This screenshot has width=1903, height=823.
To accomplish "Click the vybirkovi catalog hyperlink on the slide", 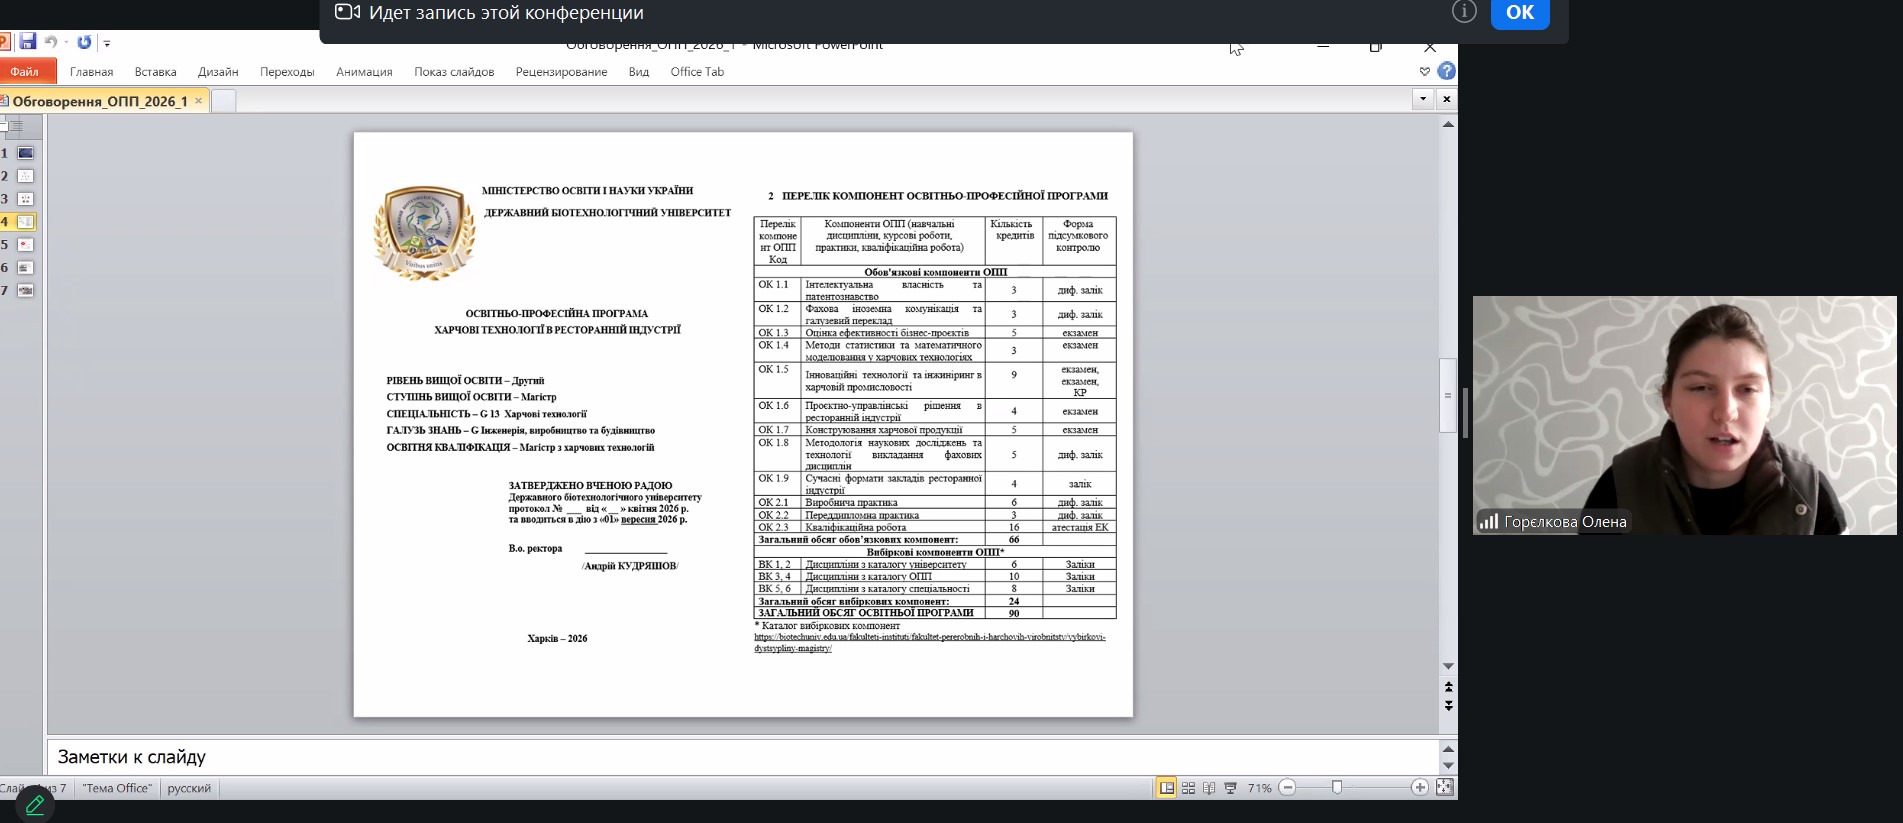I will 929,637.
